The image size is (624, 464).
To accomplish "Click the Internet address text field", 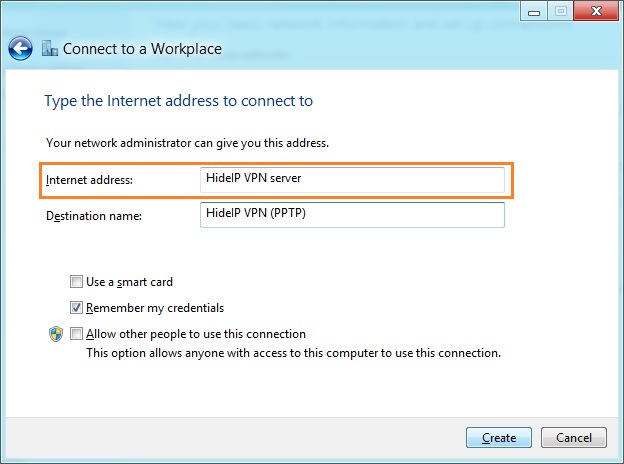I will pyautogui.click(x=352, y=179).
